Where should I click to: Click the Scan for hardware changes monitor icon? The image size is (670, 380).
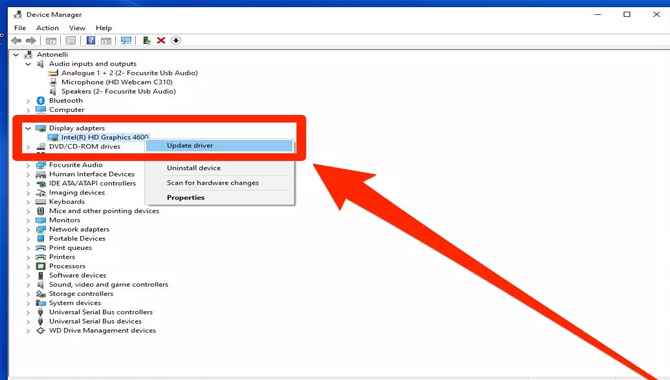[x=126, y=40]
